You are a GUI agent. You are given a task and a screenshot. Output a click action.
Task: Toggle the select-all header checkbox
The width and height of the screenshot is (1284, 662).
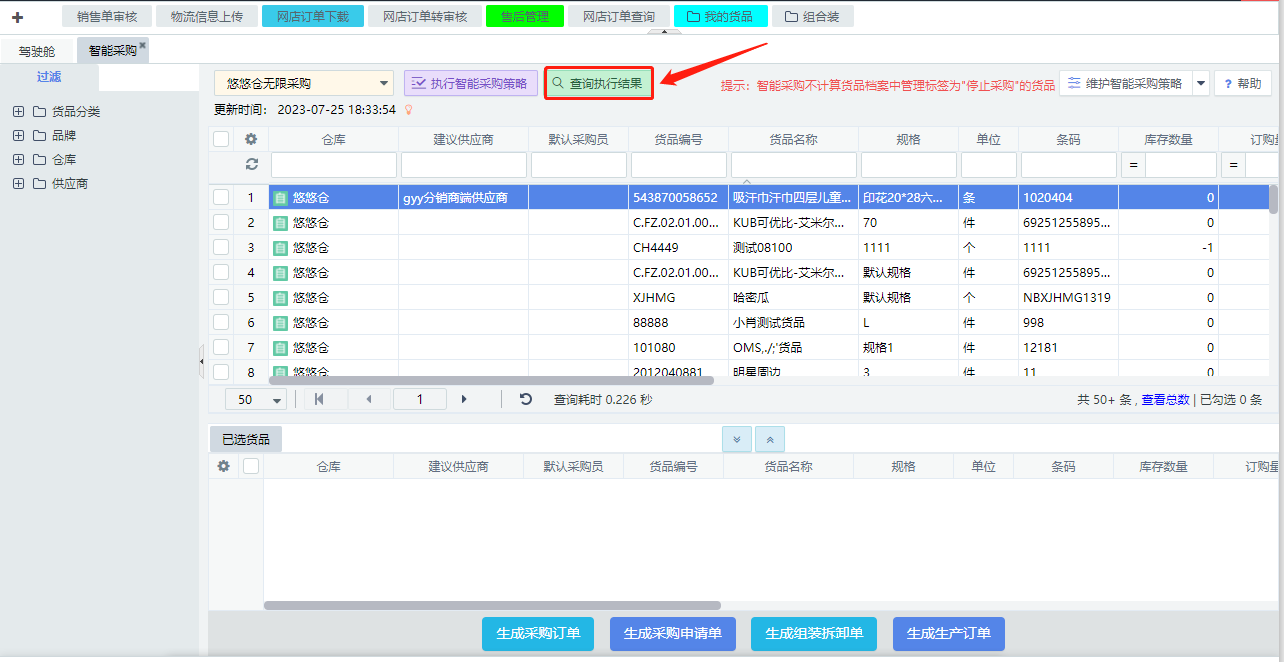[x=221, y=140]
